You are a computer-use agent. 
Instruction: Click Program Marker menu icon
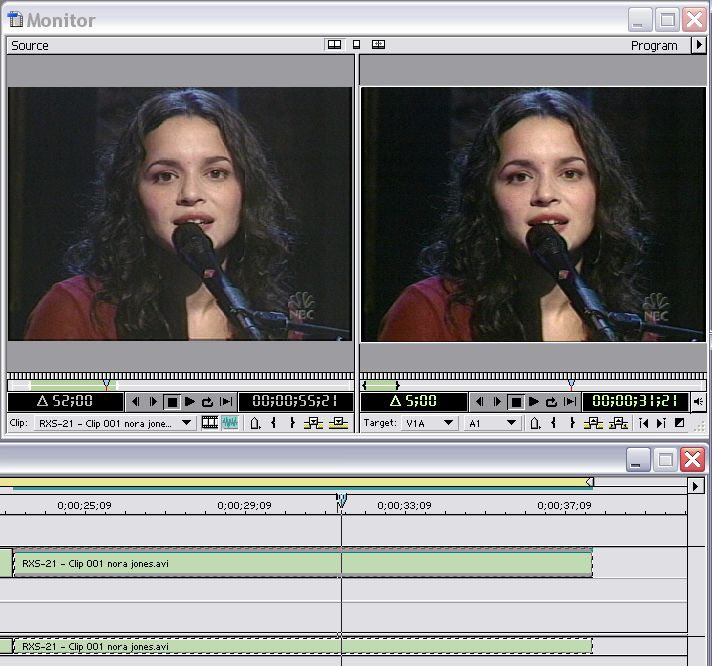click(535, 424)
